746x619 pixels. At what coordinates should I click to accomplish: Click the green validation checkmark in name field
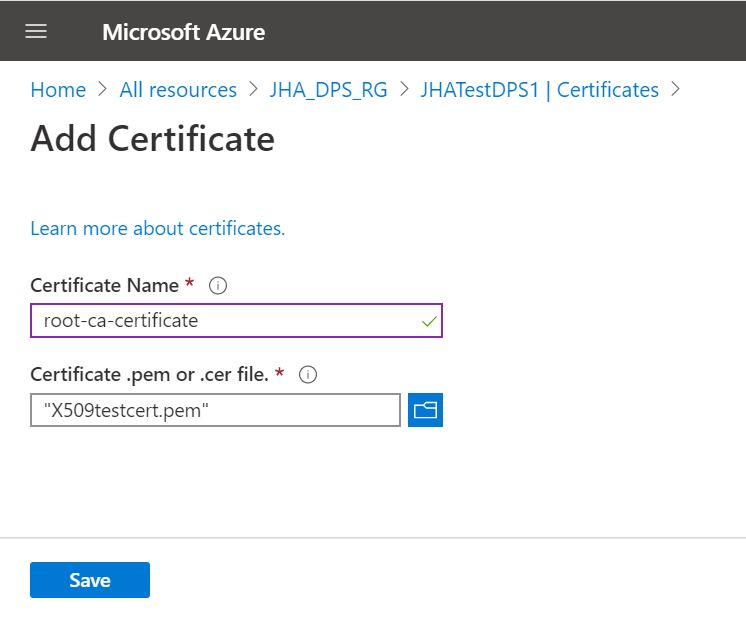429,322
